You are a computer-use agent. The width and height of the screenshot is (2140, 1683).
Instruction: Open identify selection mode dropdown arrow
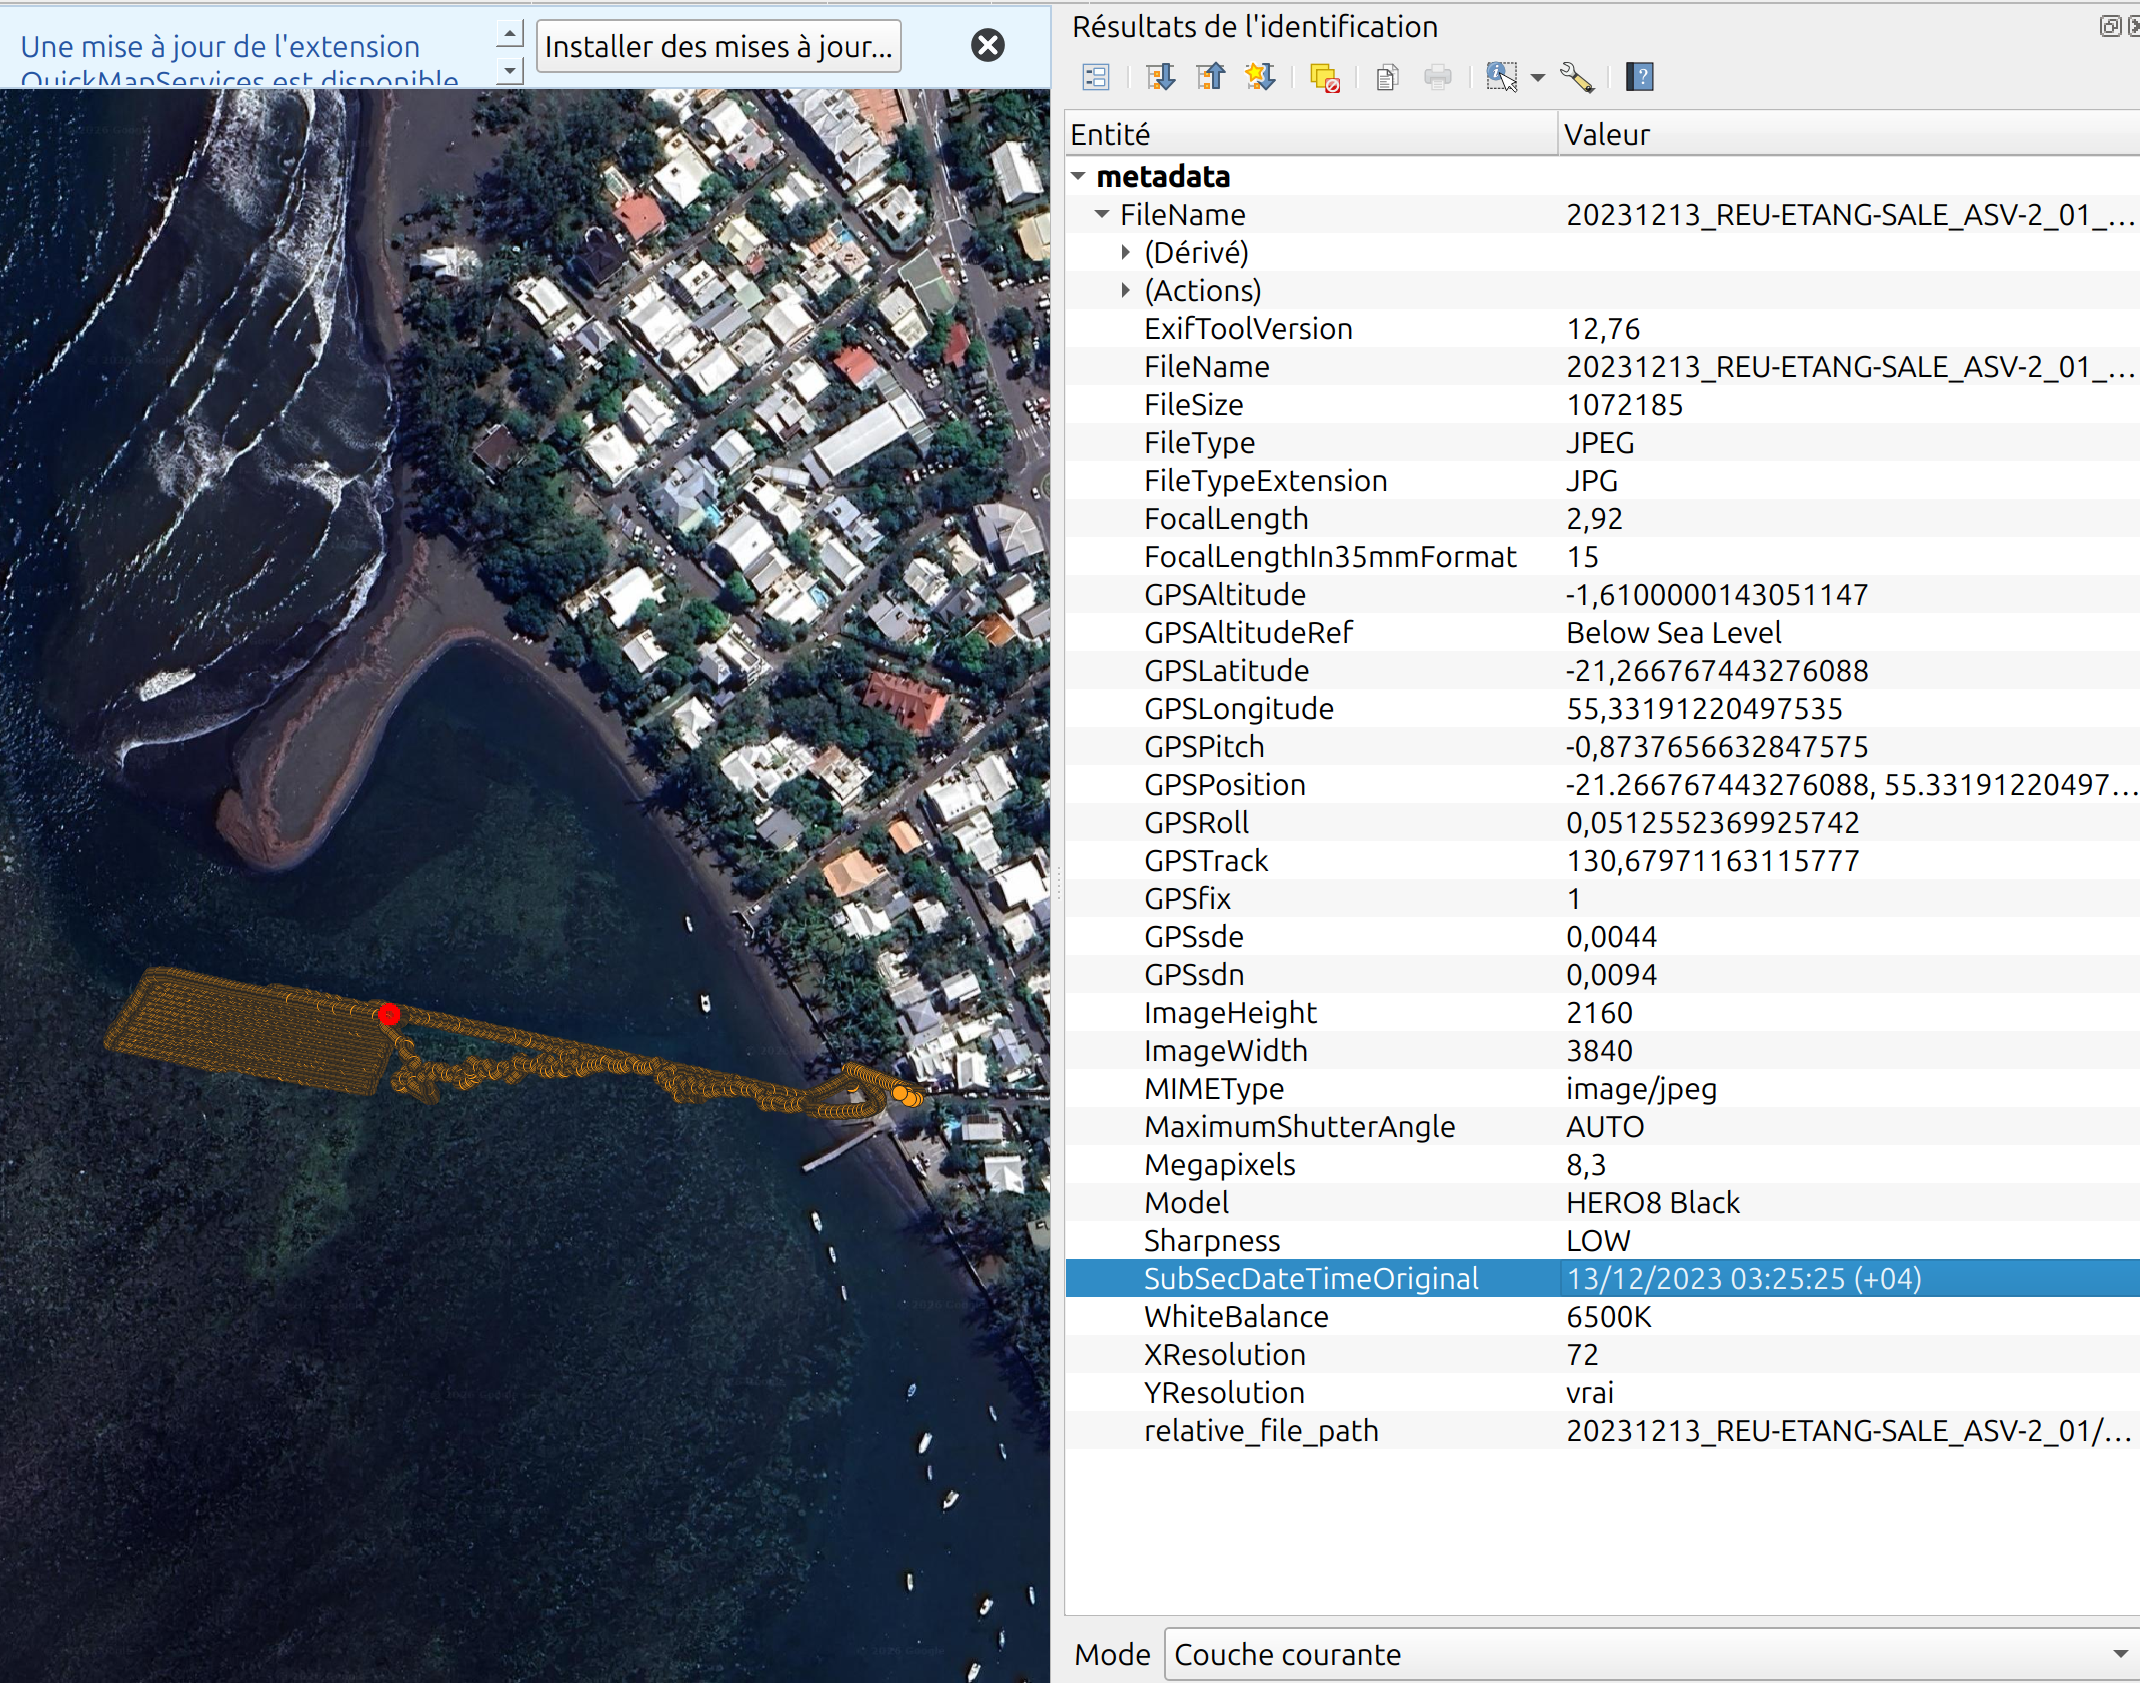point(1538,77)
